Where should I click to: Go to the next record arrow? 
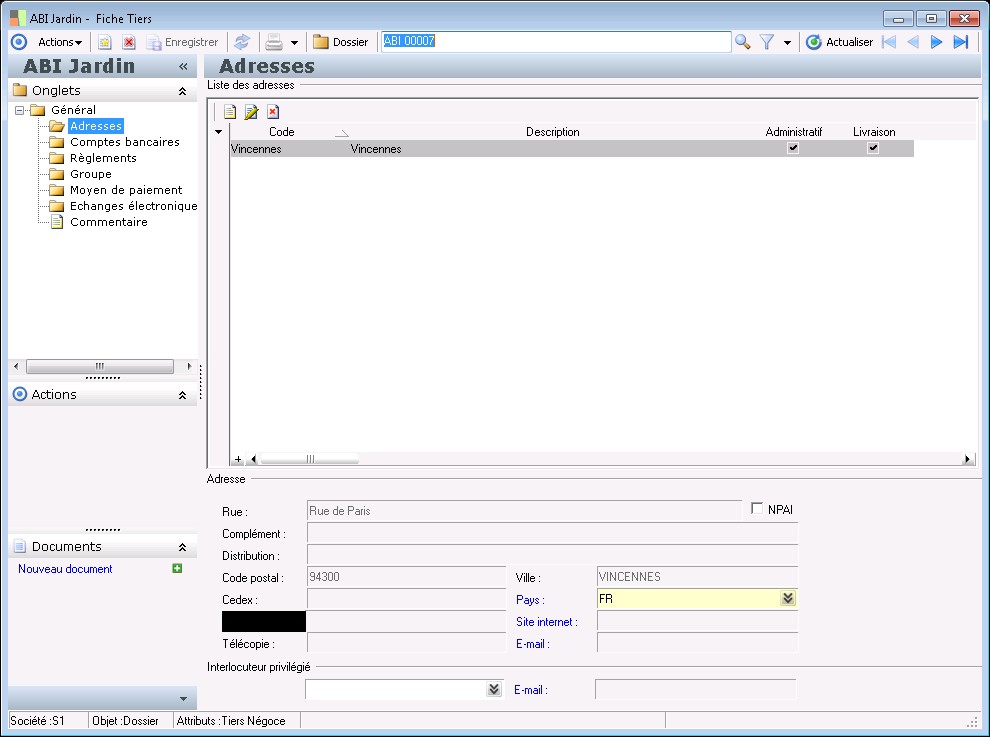937,42
